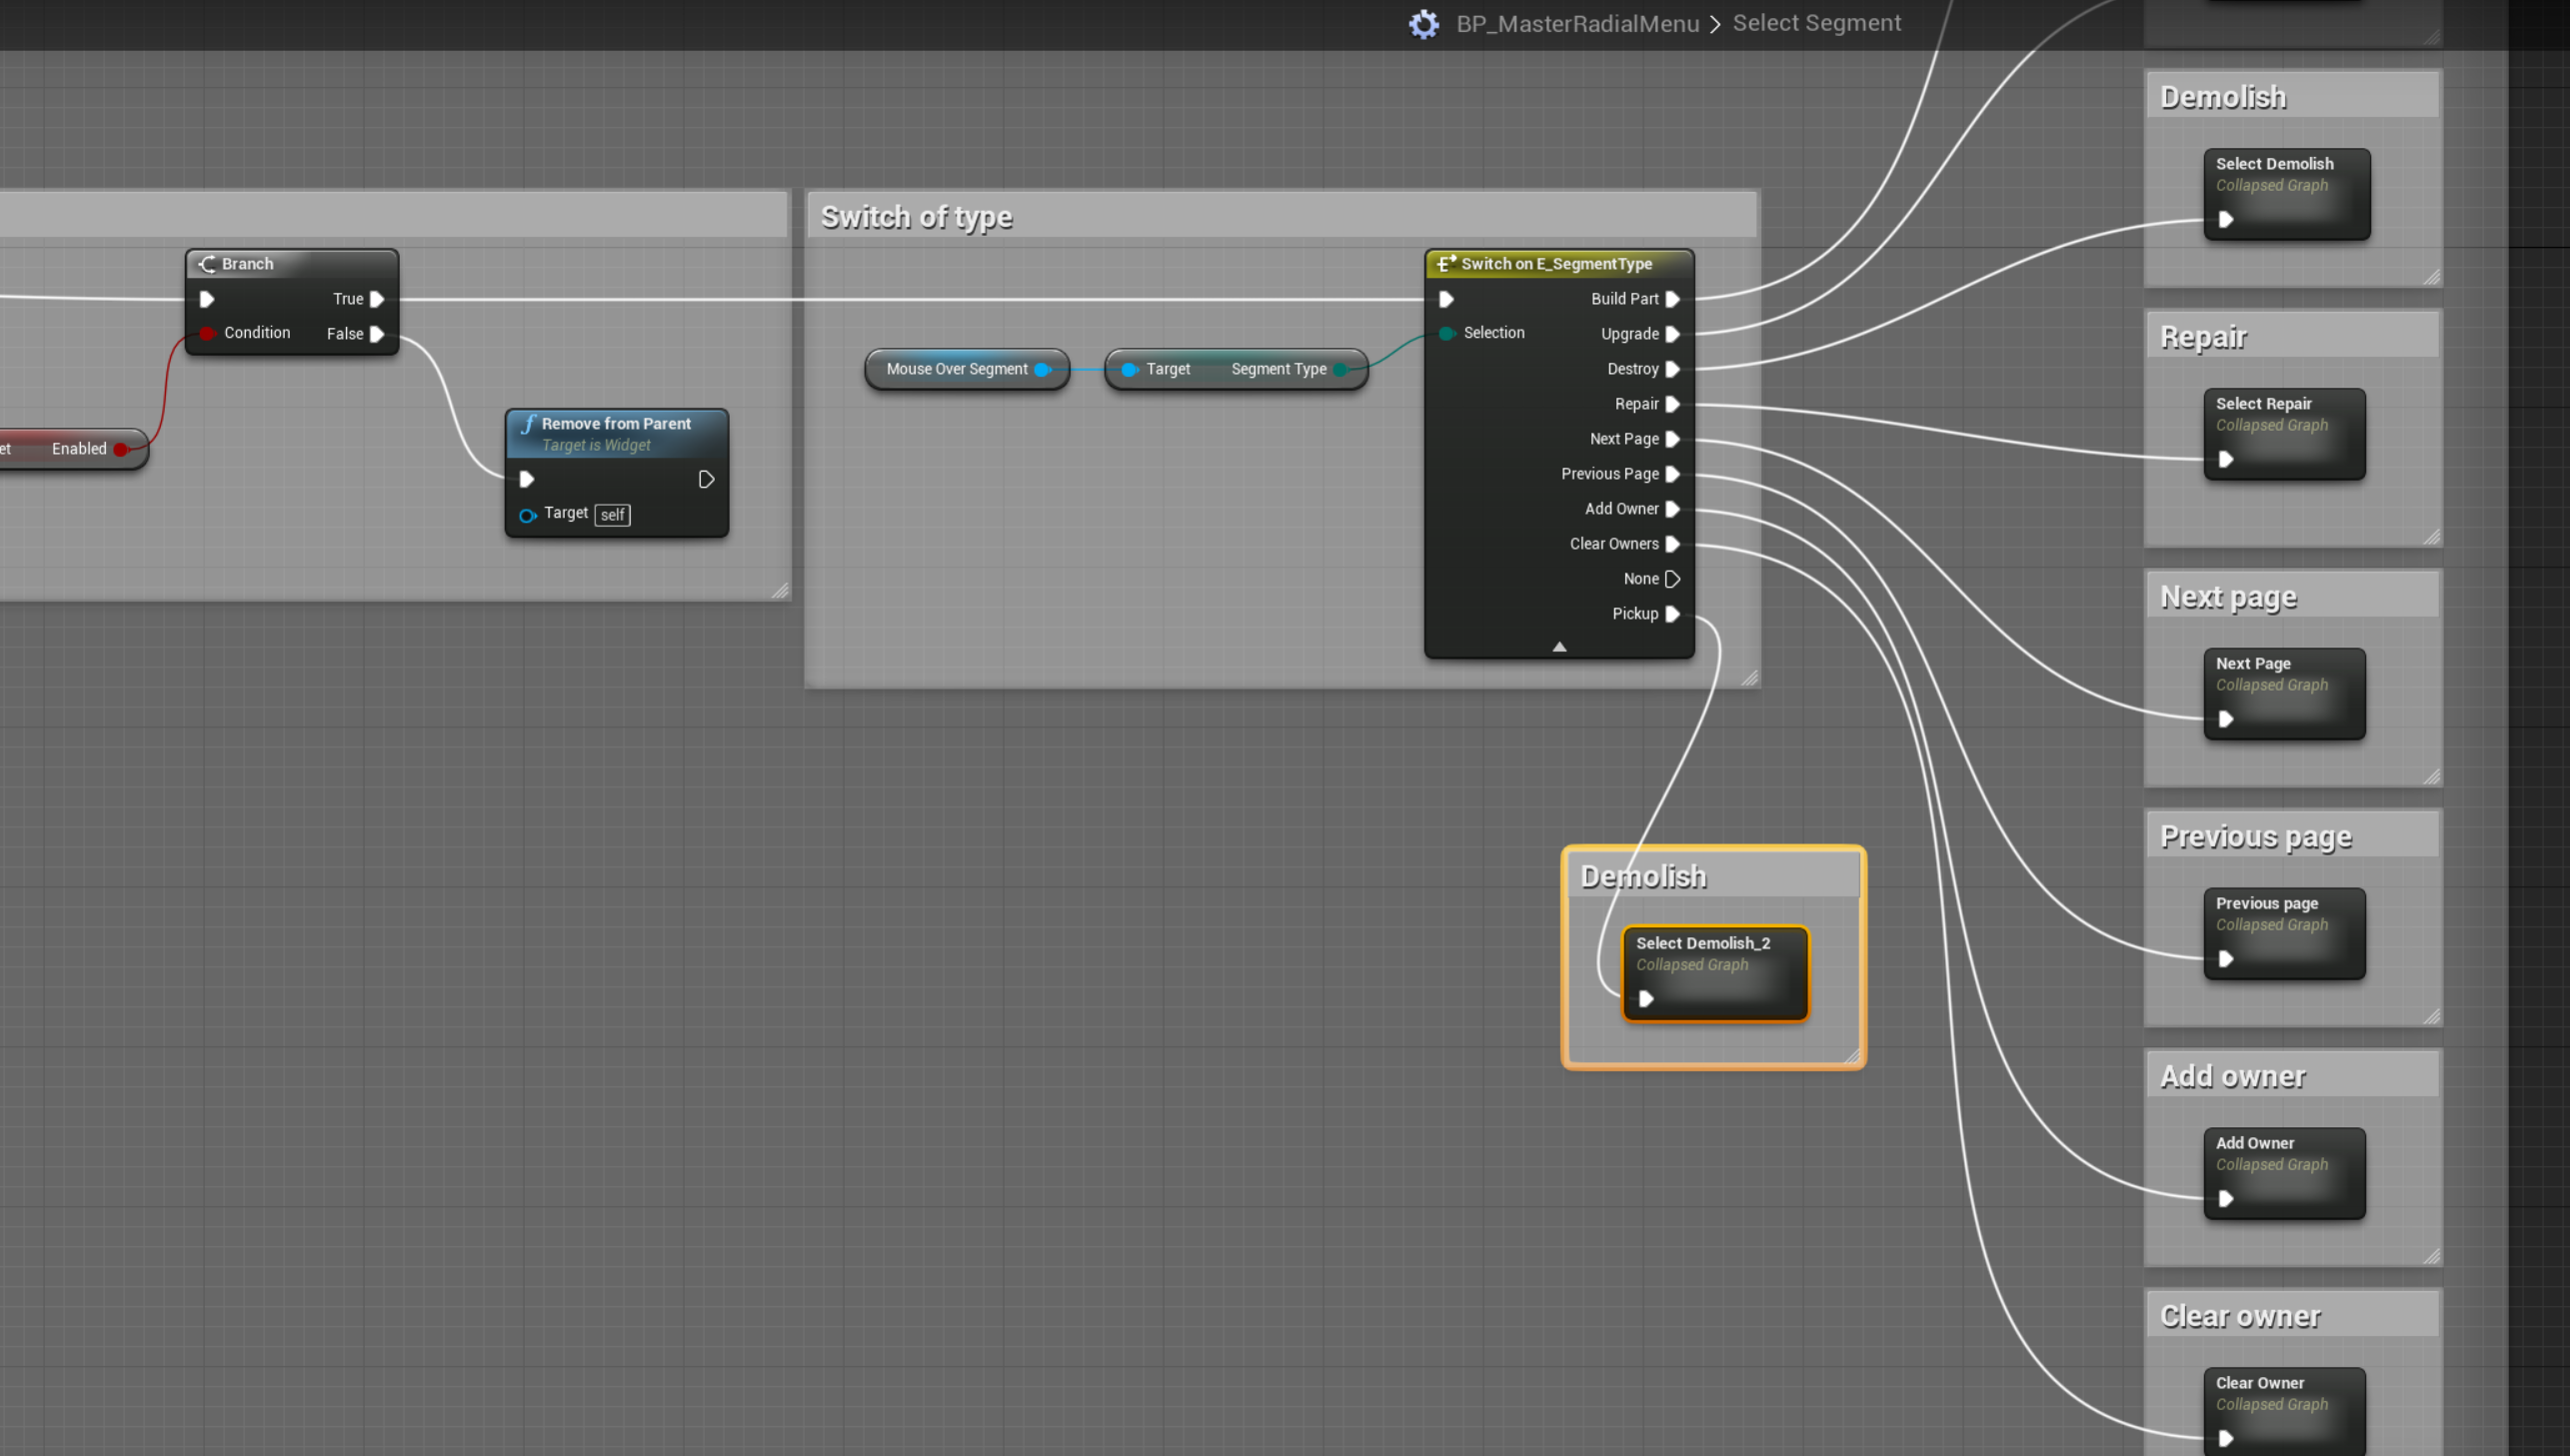Collapse the Switch node pins arrow
Screen dimensions: 2570x1456
pyautogui.click(x=1559, y=647)
